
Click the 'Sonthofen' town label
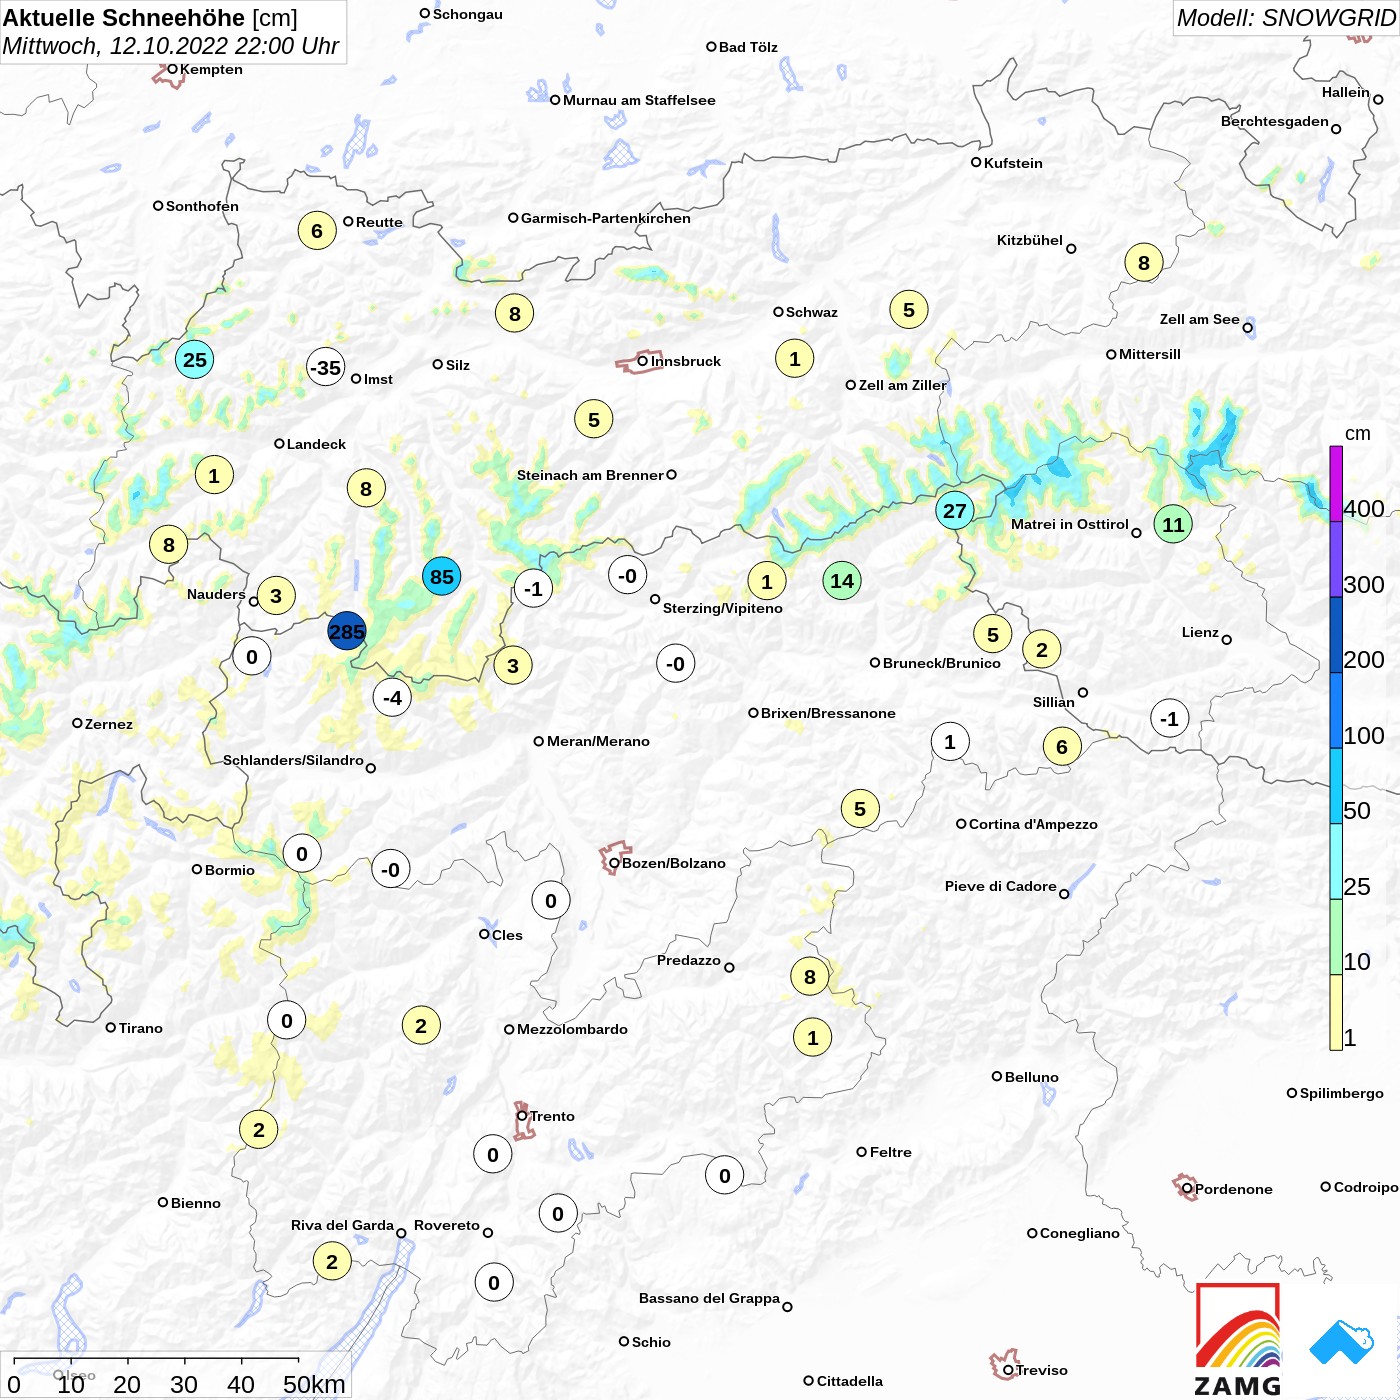(202, 206)
